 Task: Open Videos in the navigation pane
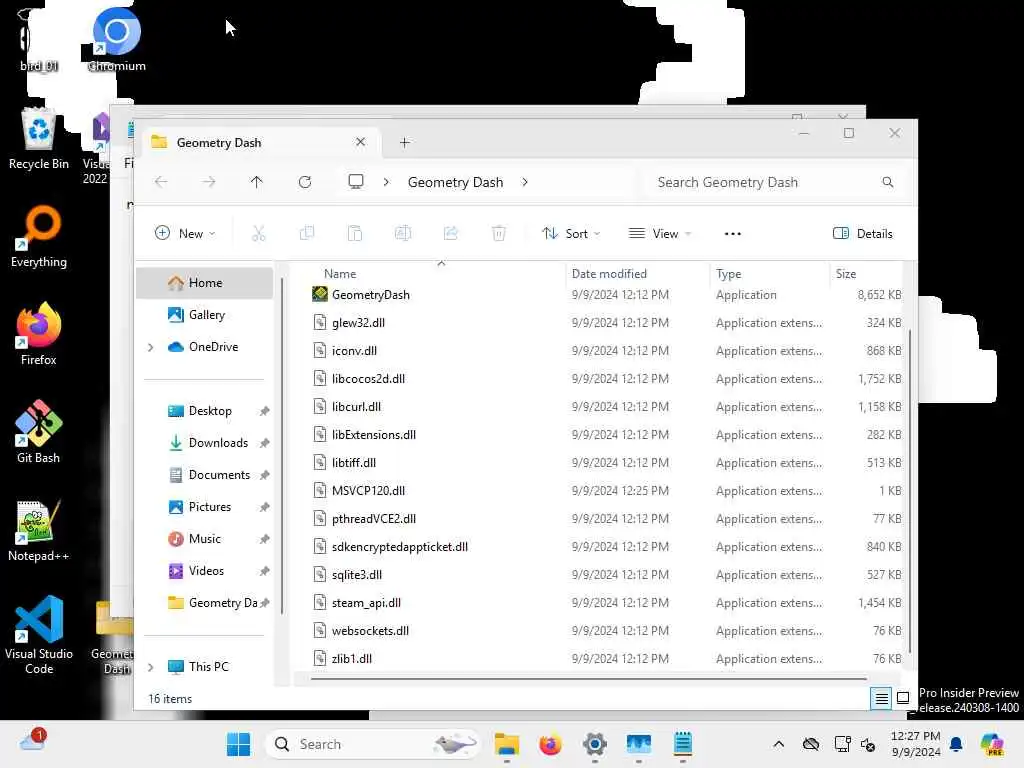(204, 571)
